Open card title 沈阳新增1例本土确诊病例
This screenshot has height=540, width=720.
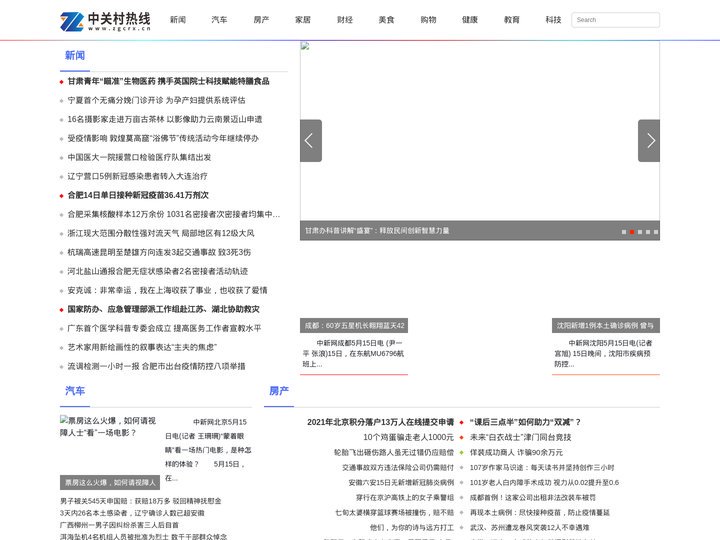click(606, 326)
